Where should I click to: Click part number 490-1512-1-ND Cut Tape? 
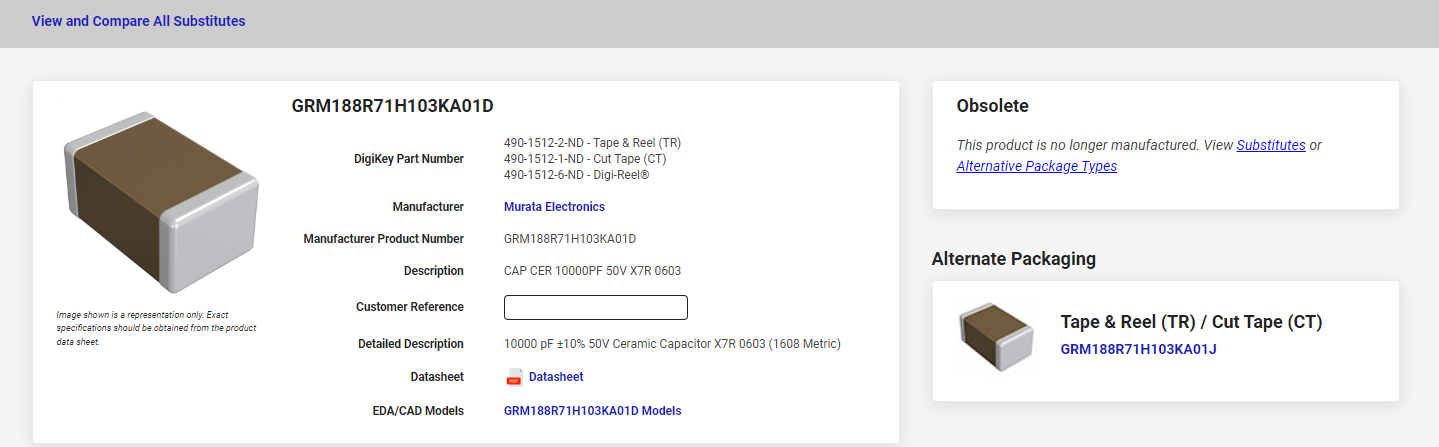click(585, 159)
